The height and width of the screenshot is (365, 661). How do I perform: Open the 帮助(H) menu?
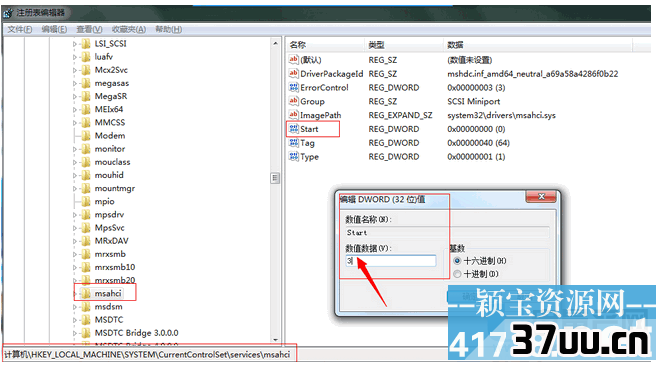tap(169, 29)
